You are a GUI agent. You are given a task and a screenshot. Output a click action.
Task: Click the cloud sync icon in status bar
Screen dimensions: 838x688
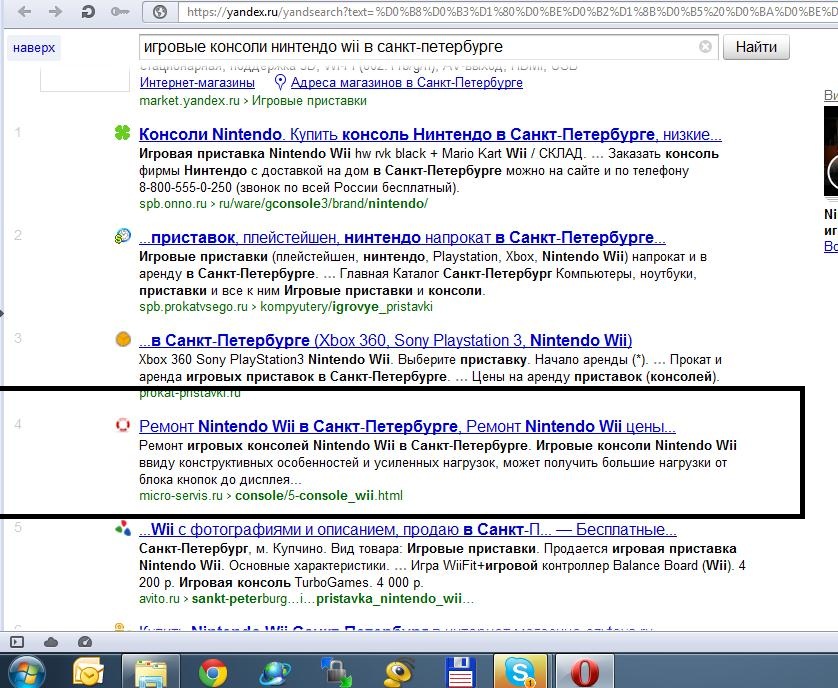51,642
